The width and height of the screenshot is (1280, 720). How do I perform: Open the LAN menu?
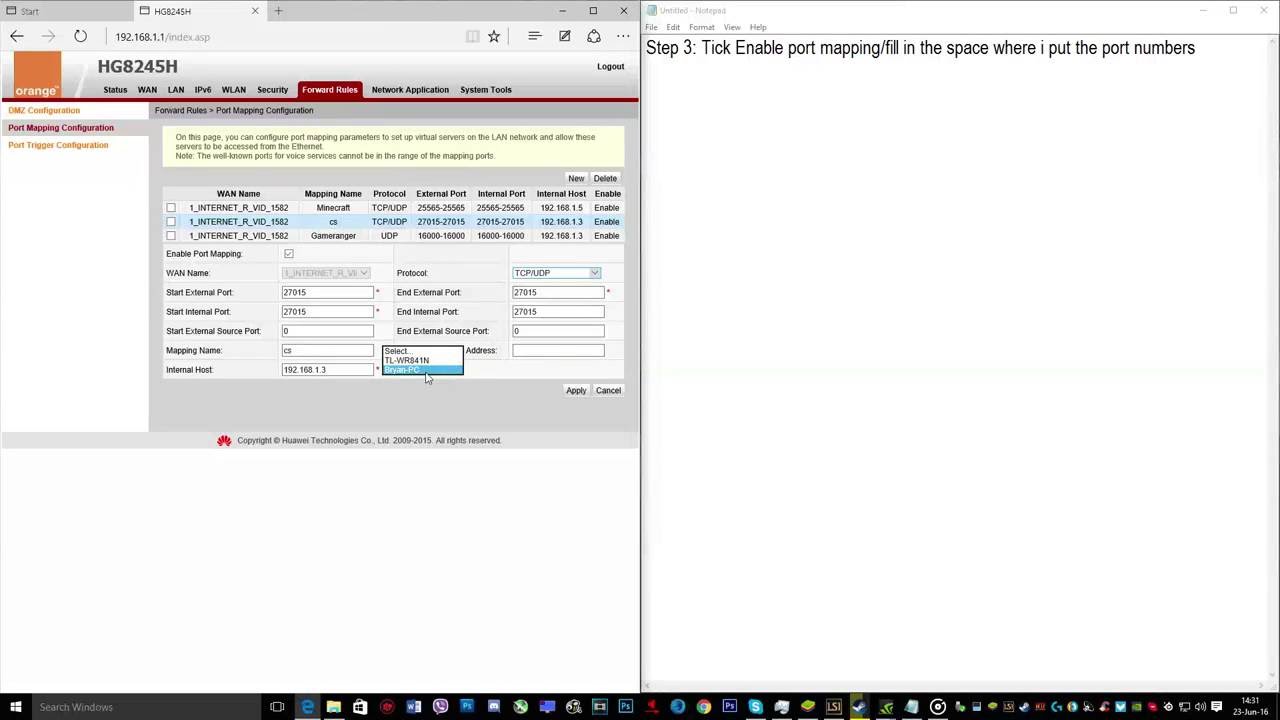(x=176, y=90)
